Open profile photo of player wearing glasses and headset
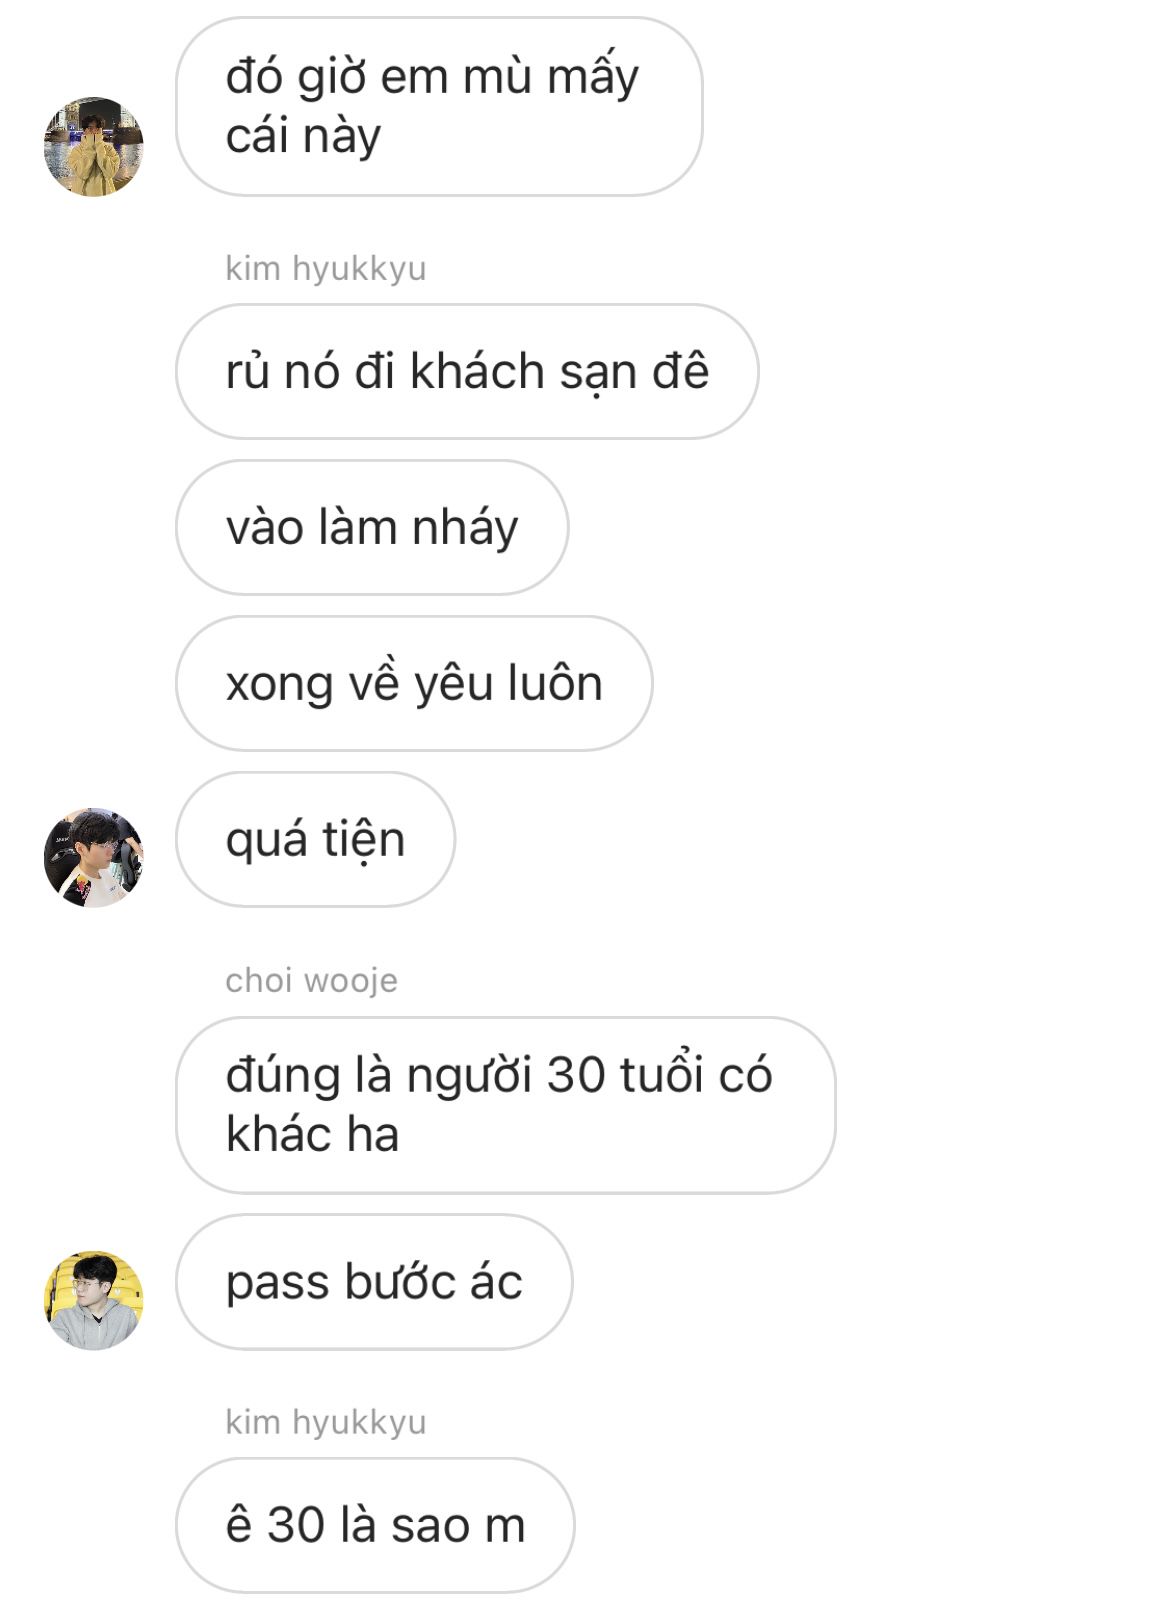The image size is (1170, 1609). tap(94, 858)
